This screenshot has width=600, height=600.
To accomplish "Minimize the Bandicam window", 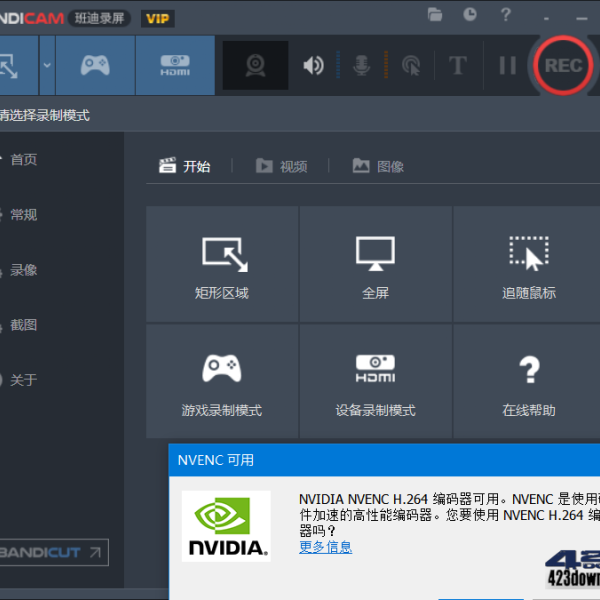I will click(x=582, y=18).
